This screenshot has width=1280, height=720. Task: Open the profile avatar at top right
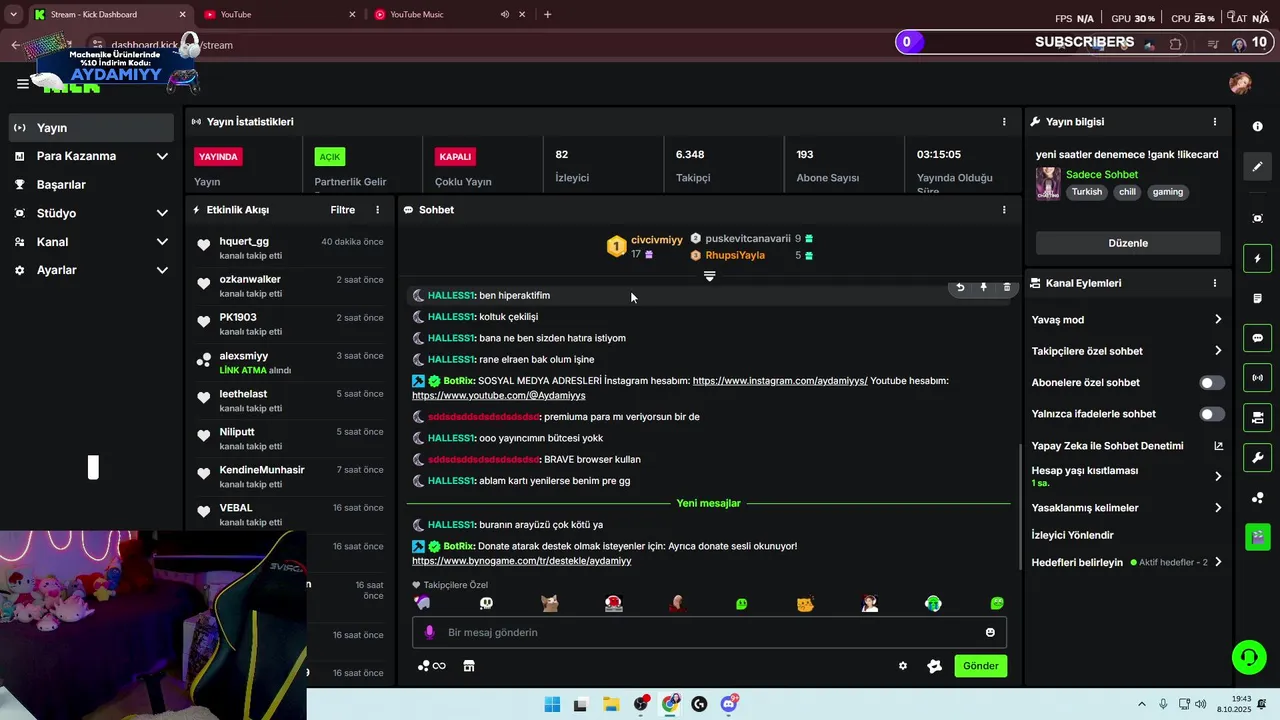click(1240, 83)
